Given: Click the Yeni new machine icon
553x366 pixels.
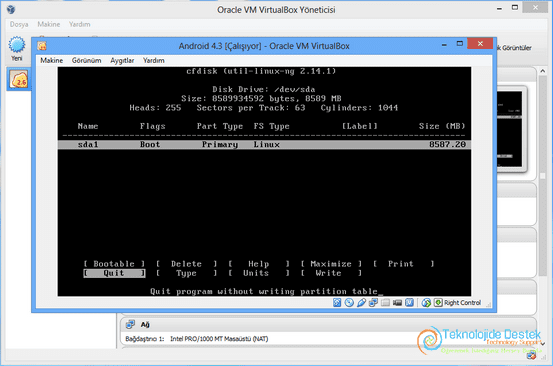Looking at the screenshot, I should coord(17,45).
